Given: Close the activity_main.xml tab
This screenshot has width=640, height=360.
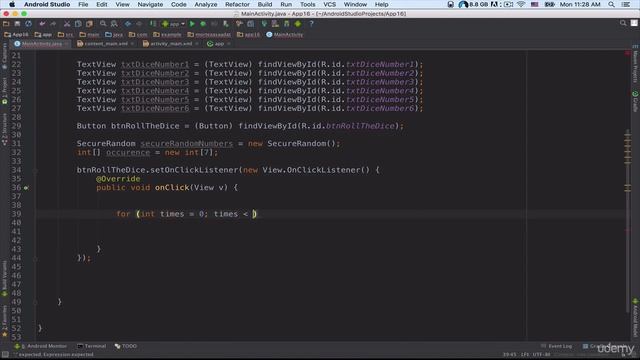Looking at the screenshot, I should tap(197, 44).
